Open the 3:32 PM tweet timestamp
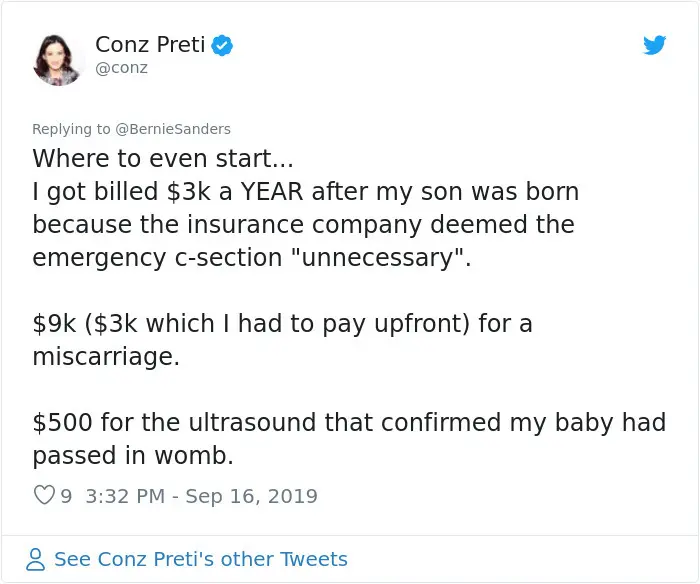This screenshot has width=700, height=584. 202,496
